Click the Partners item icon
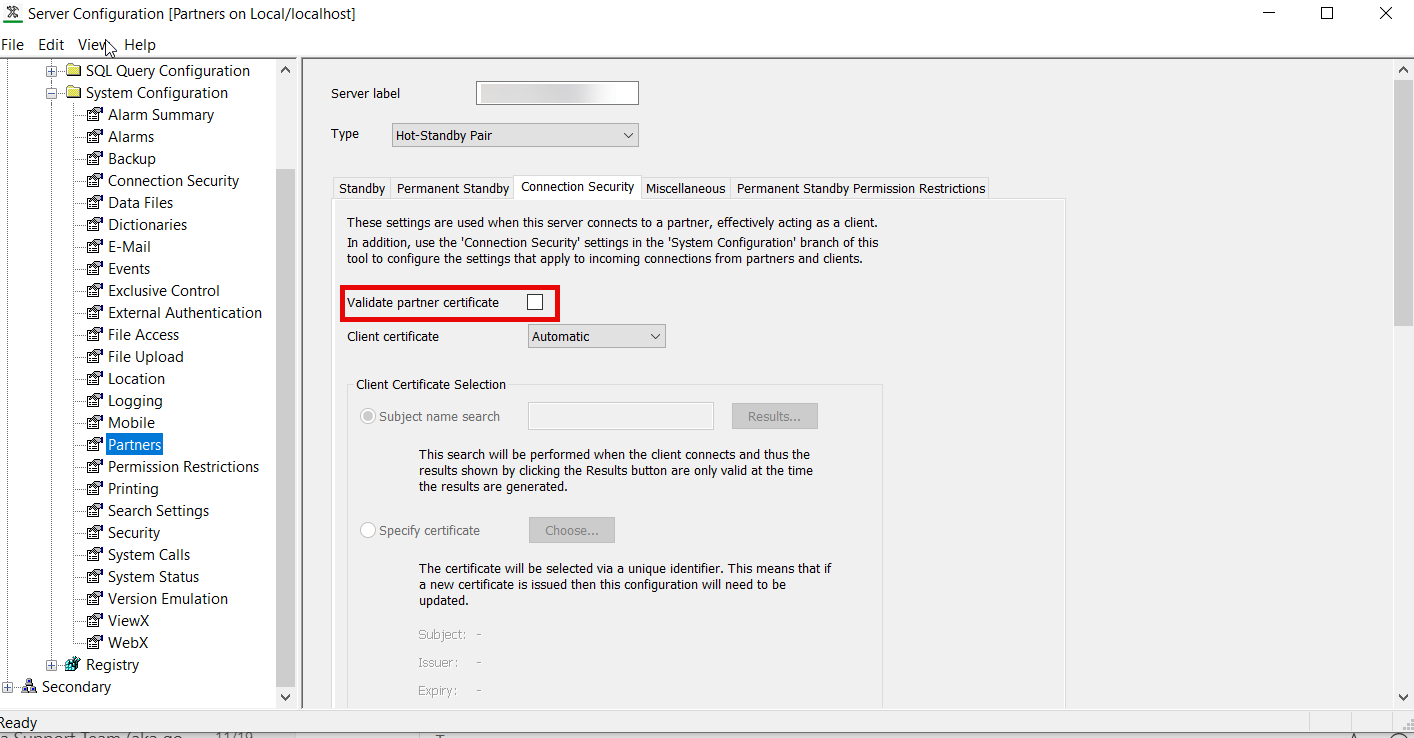Image resolution: width=1414 pixels, height=738 pixels. coord(95,445)
